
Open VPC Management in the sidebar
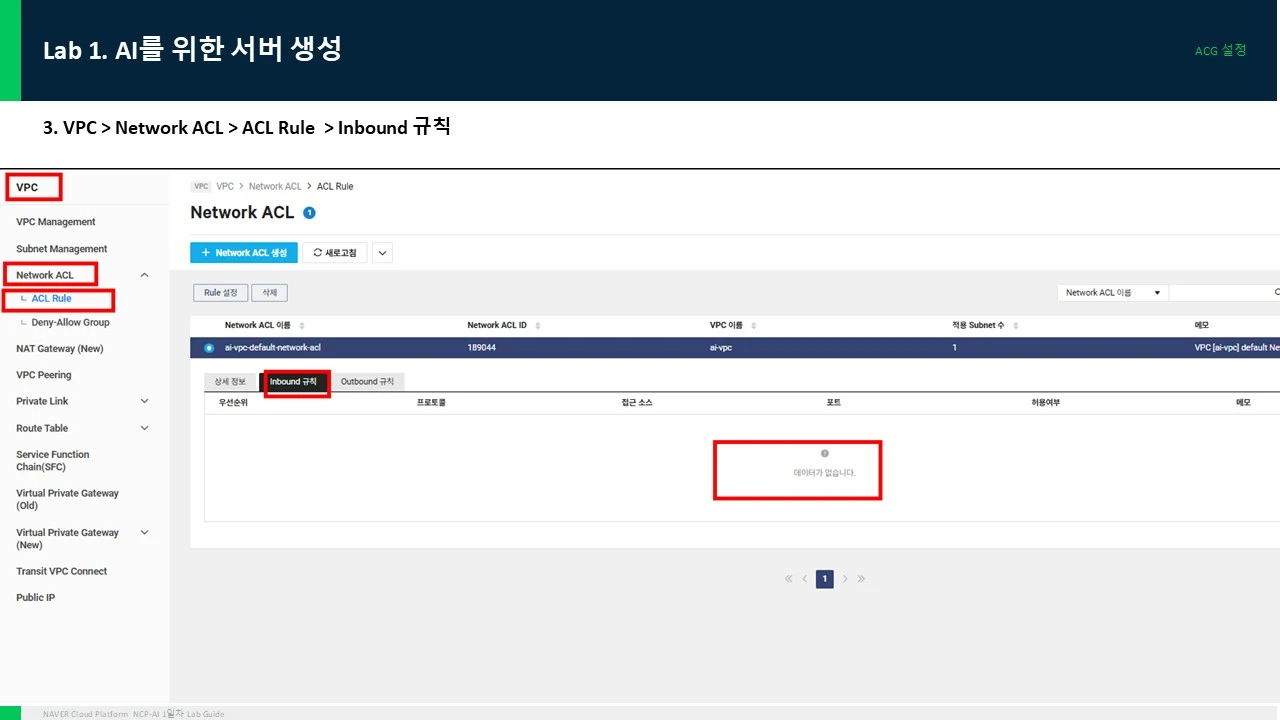(x=56, y=222)
